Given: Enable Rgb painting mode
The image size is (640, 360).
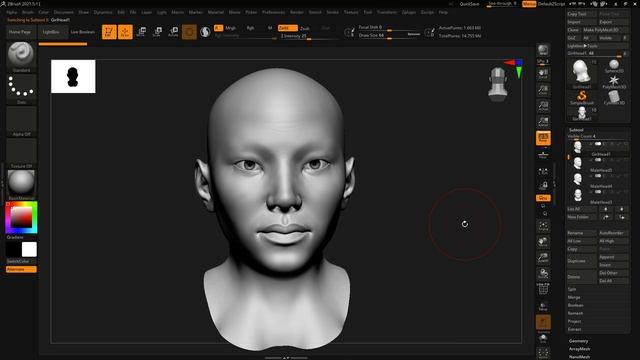Looking at the screenshot, I should pyautogui.click(x=251, y=28).
